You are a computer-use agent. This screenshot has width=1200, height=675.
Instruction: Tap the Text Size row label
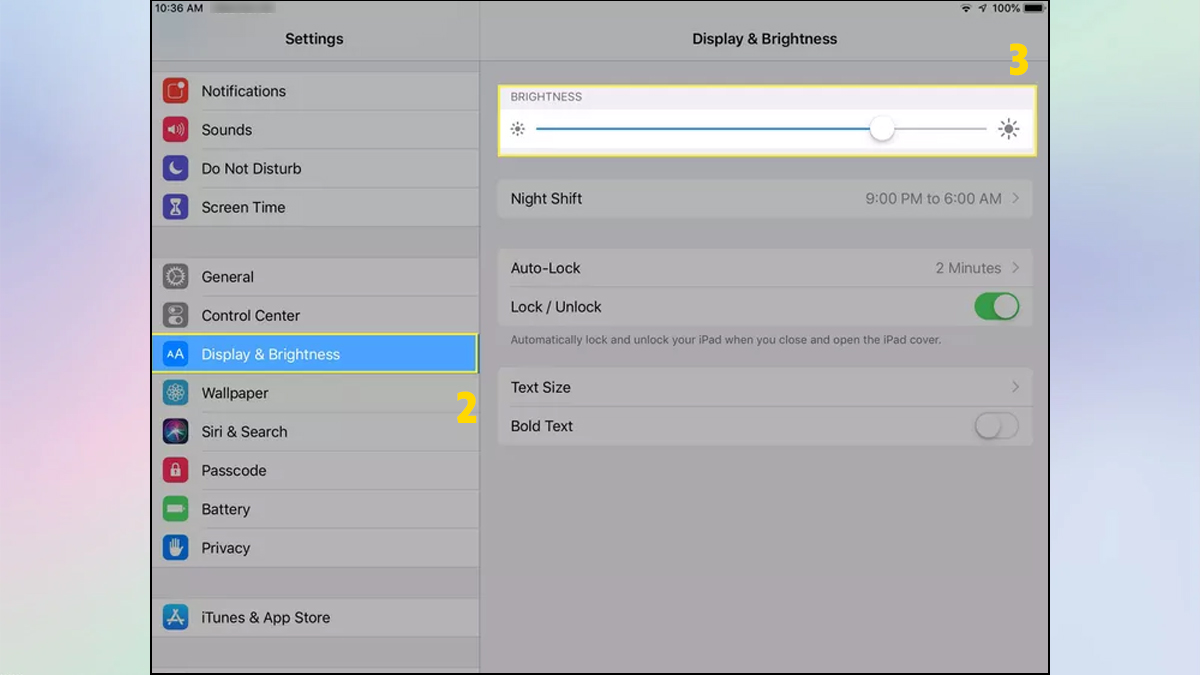(x=541, y=387)
